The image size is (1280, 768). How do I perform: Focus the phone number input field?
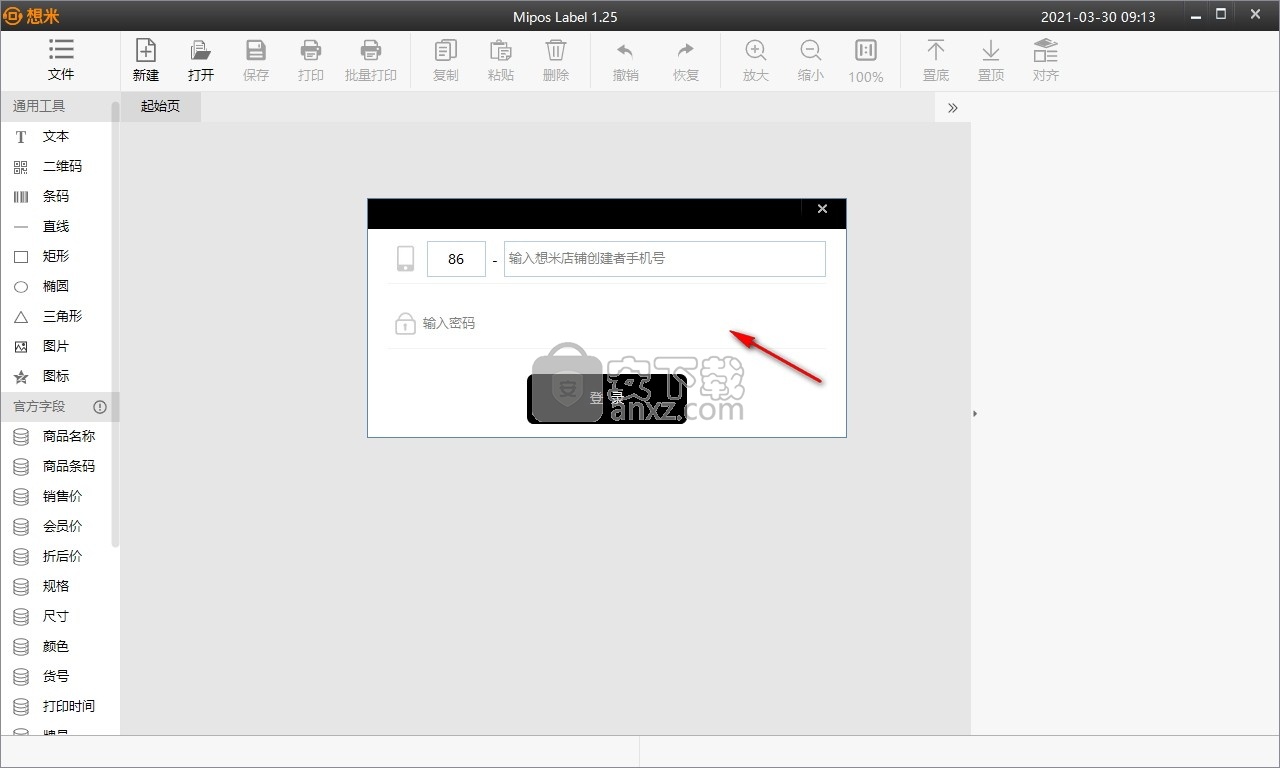point(665,259)
